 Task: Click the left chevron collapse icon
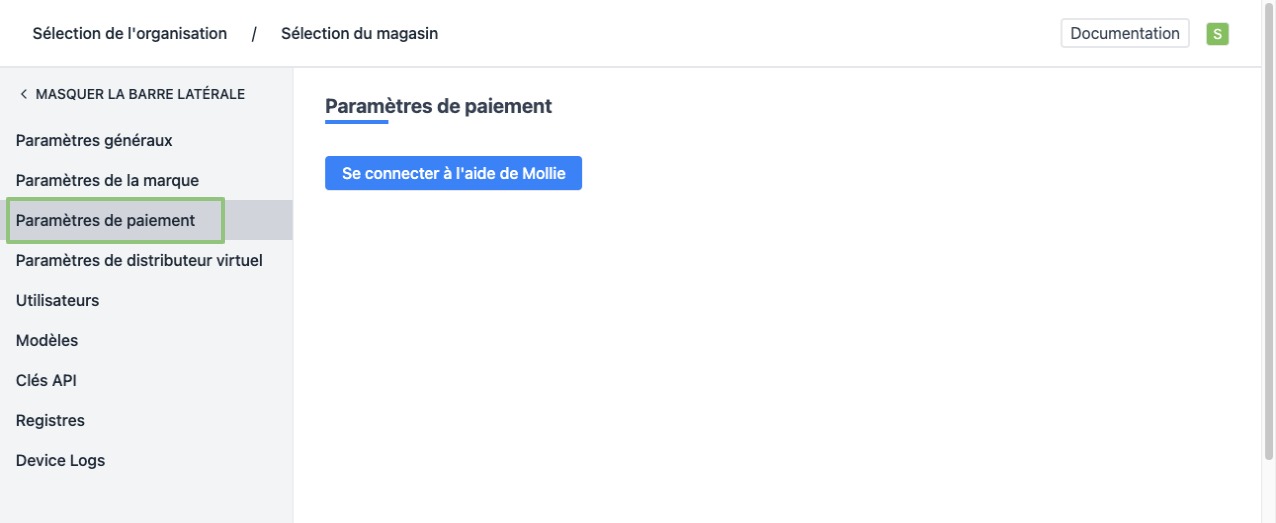point(23,95)
